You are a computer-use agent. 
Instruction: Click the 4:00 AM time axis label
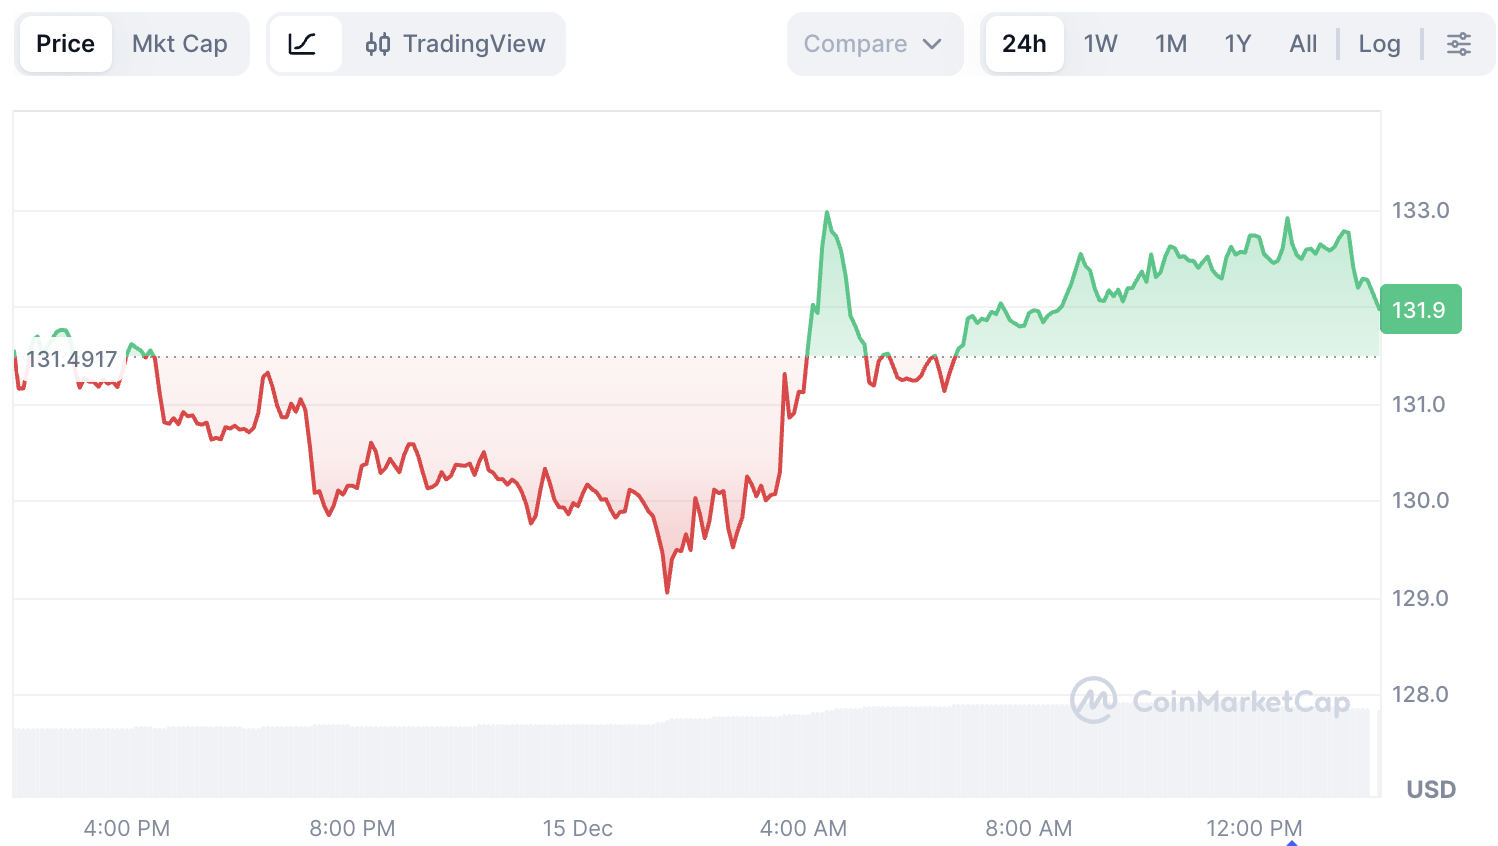803,828
